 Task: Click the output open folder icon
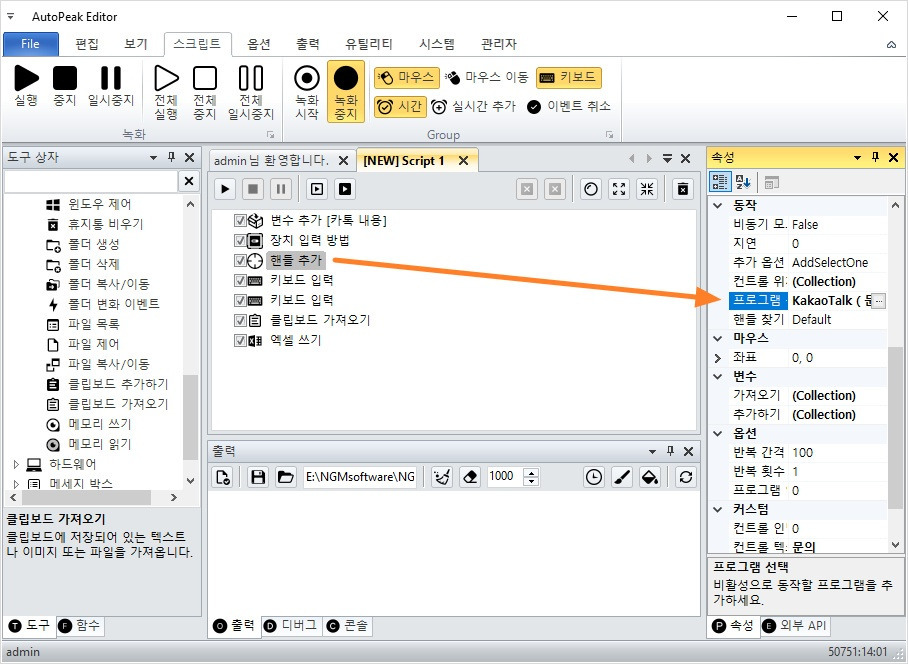[285, 477]
